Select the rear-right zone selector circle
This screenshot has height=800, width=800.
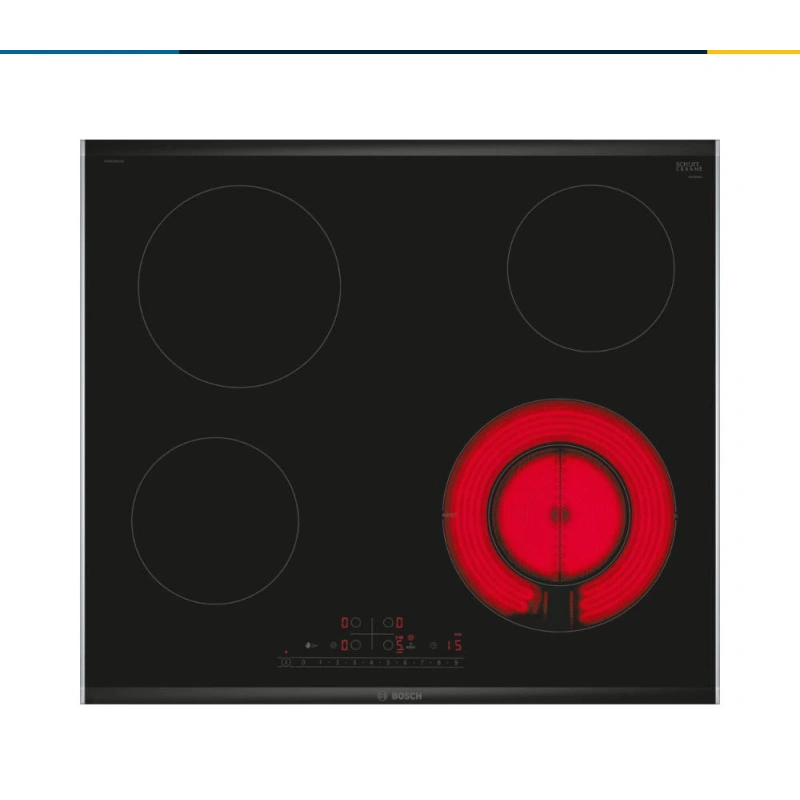[x=388, y=622]
